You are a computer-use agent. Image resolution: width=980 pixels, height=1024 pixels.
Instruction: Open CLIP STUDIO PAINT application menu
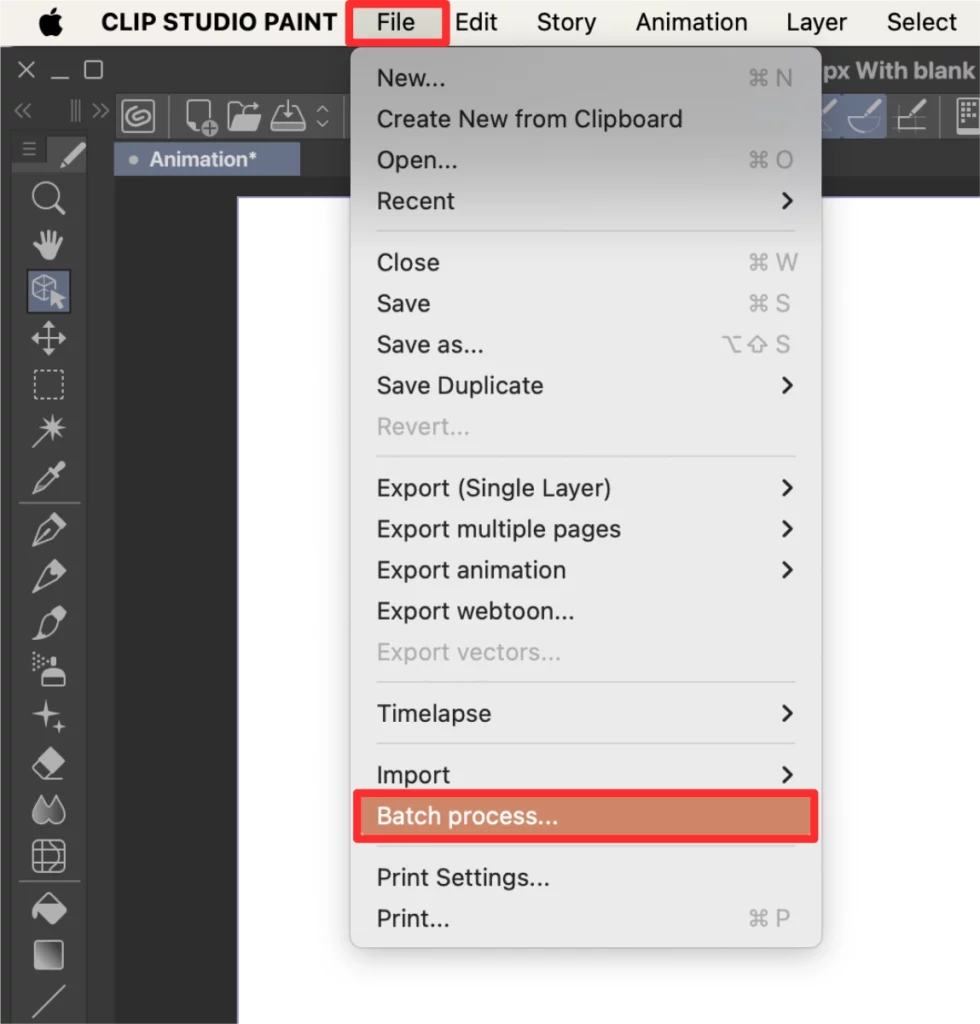[x=219, y=22]
